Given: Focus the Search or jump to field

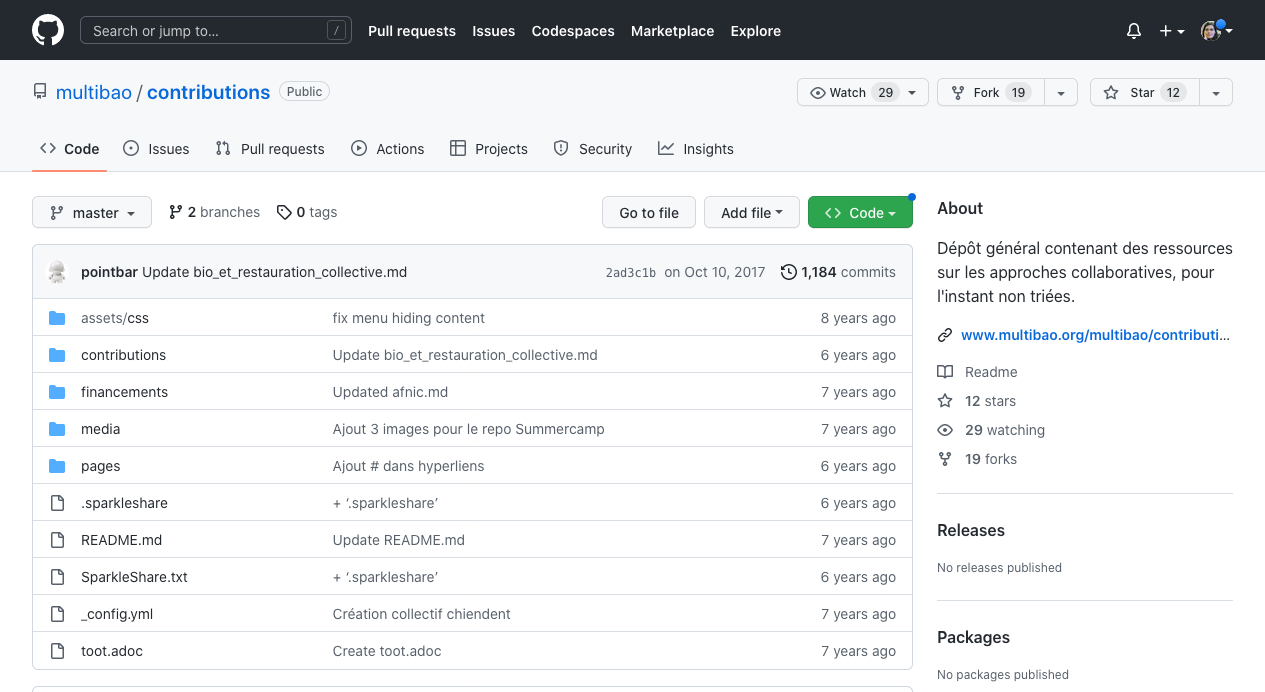Looking at the screenshot, I should (x=216, y=31).
